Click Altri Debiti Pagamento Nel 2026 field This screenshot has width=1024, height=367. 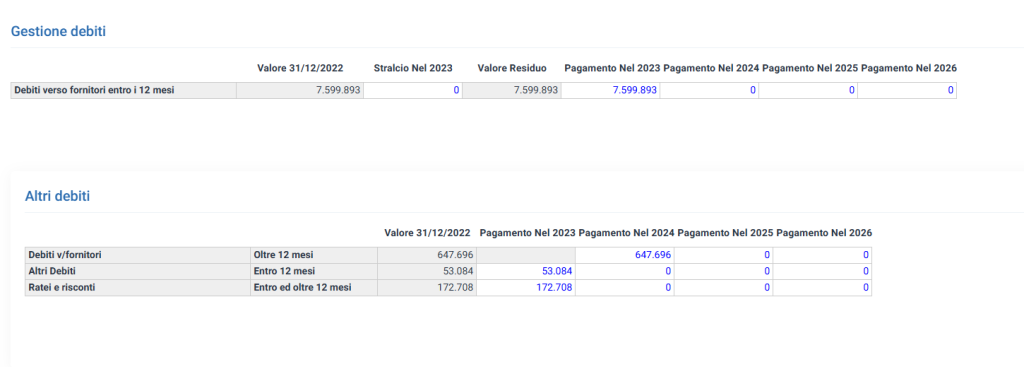click(x=822, y=271)
